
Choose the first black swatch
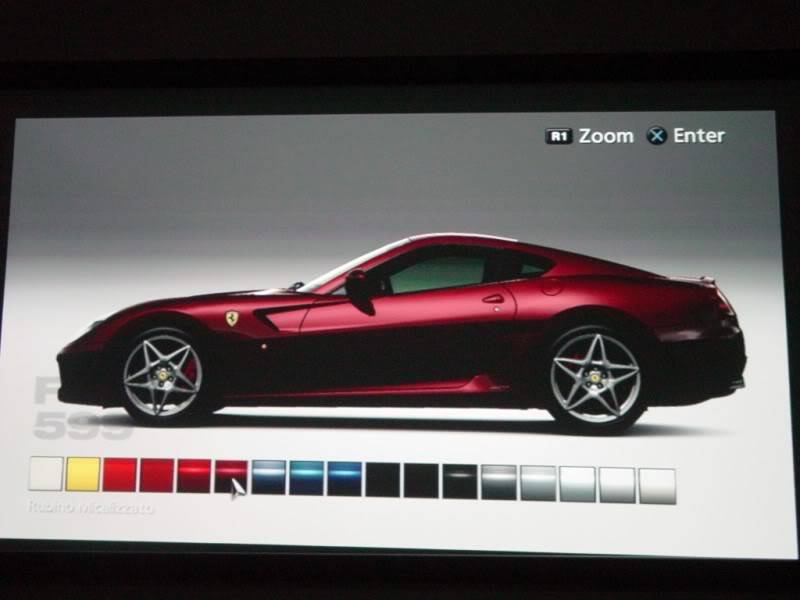383,479
